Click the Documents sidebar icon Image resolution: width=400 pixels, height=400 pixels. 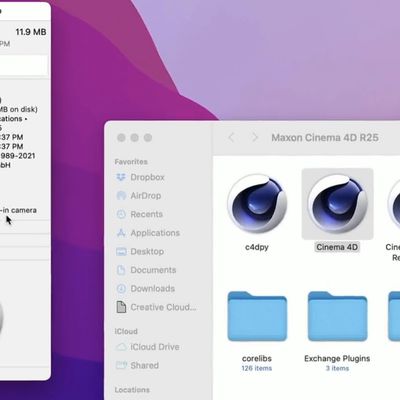[121, 270]
